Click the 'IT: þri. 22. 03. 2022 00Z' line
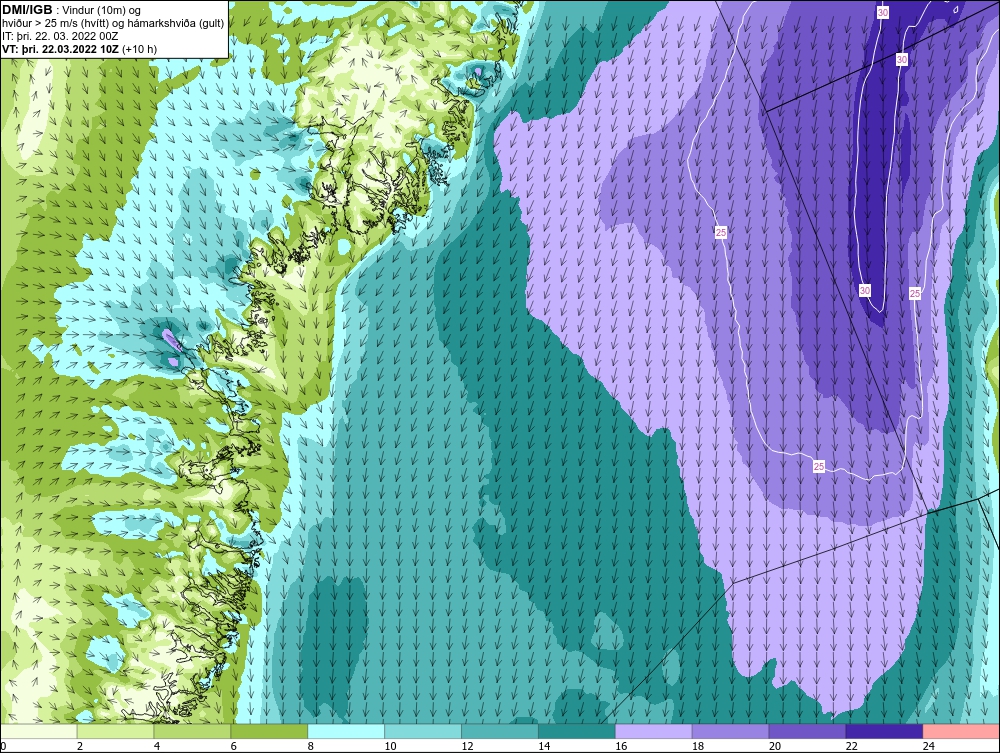Screen dimensions: 1000x753 tap(60, 36)
